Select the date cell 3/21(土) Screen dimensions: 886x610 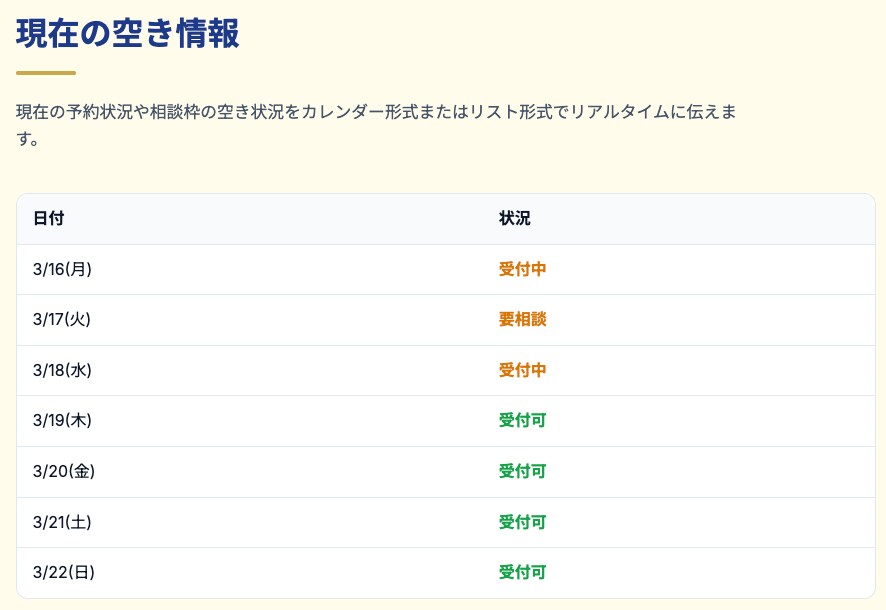(x=62, y=522)
